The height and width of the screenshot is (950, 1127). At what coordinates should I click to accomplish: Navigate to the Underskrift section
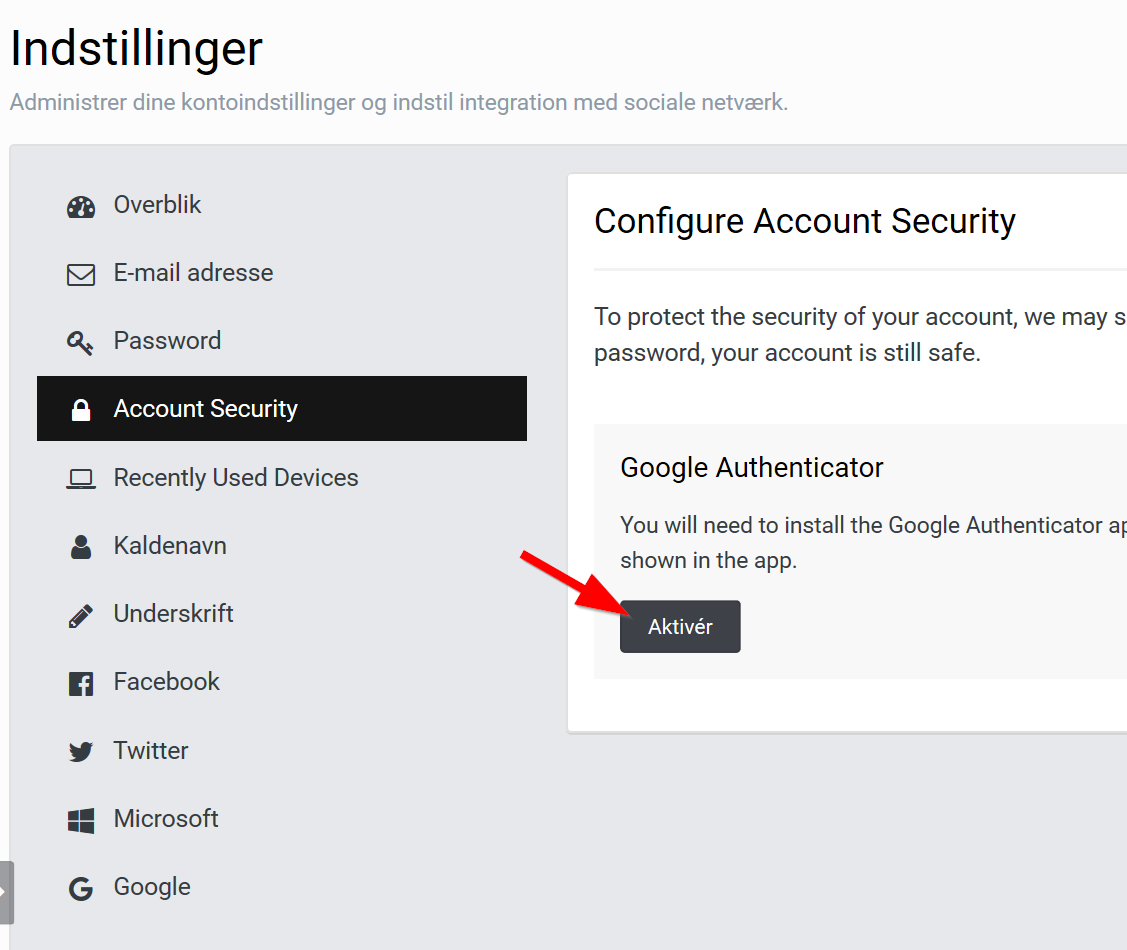pos(173,614)
